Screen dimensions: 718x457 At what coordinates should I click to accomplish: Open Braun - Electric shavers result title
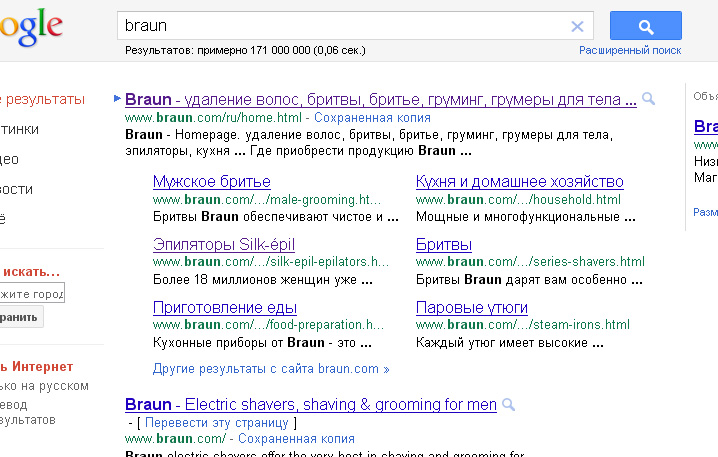(311, 405)
